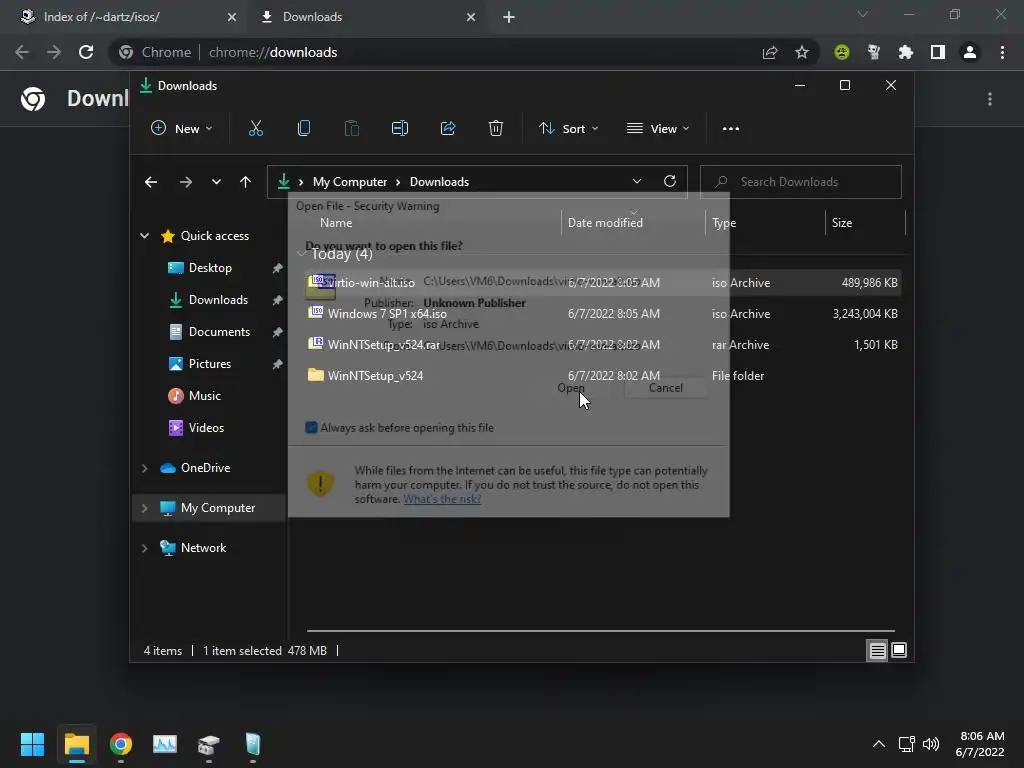Click the Search Downloads field
The image size is (1024, 768).
801,182
